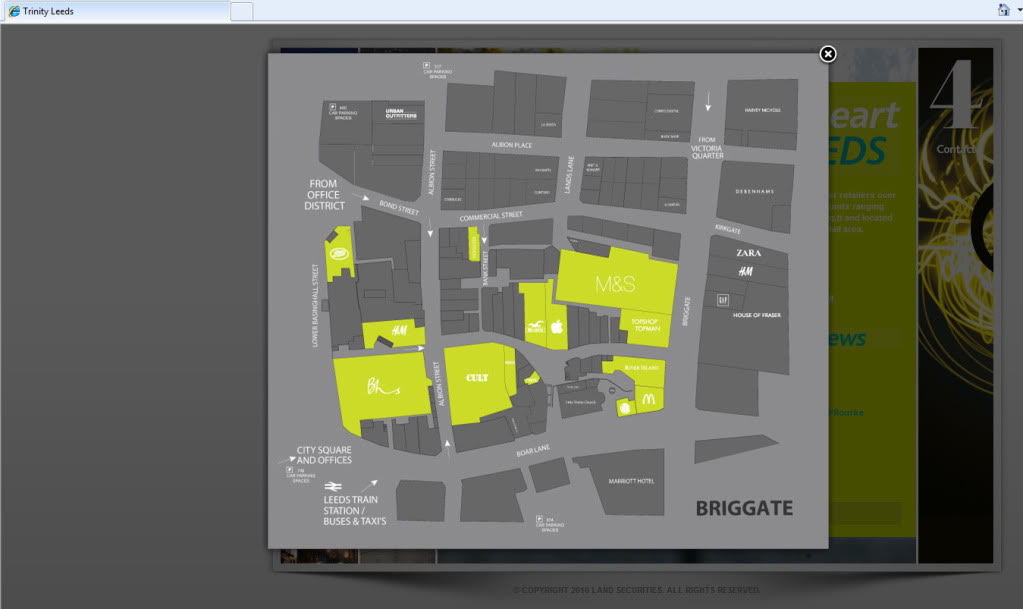This screenshot has width=1023, height=609.
Task: Click the Debenhams building label
Action: 755,191
